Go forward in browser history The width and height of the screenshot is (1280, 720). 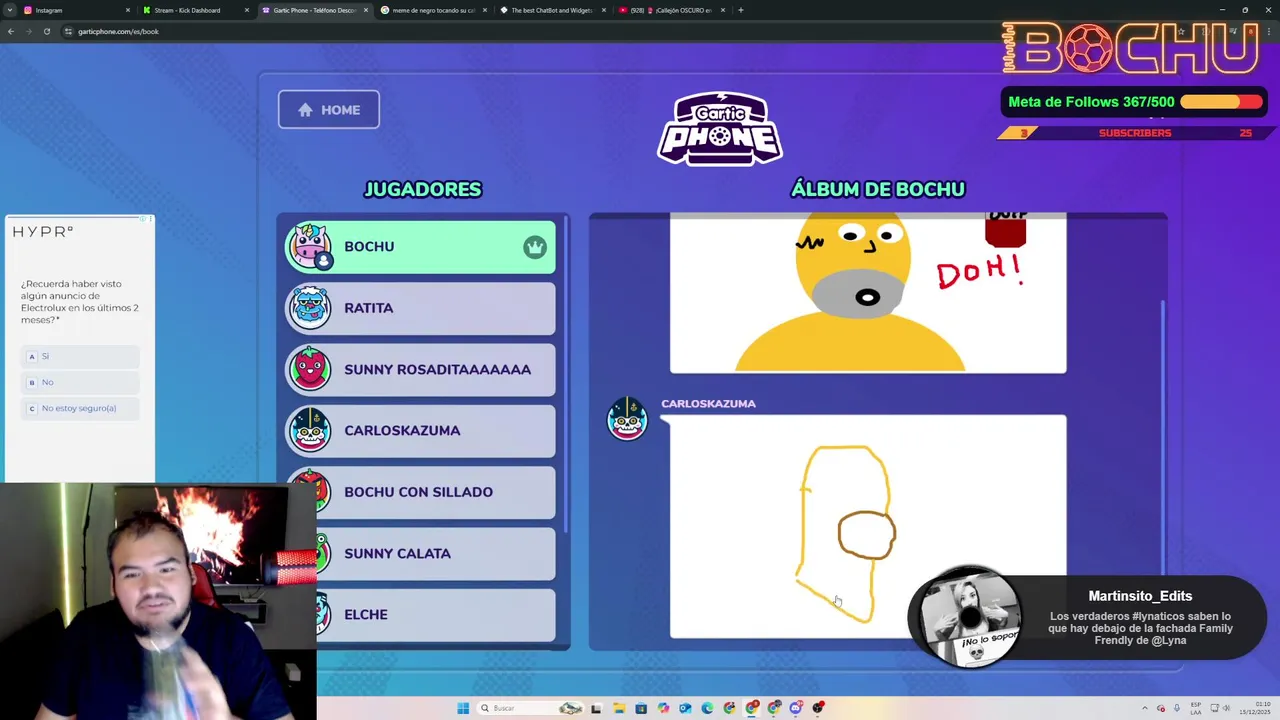coord(29,31)
